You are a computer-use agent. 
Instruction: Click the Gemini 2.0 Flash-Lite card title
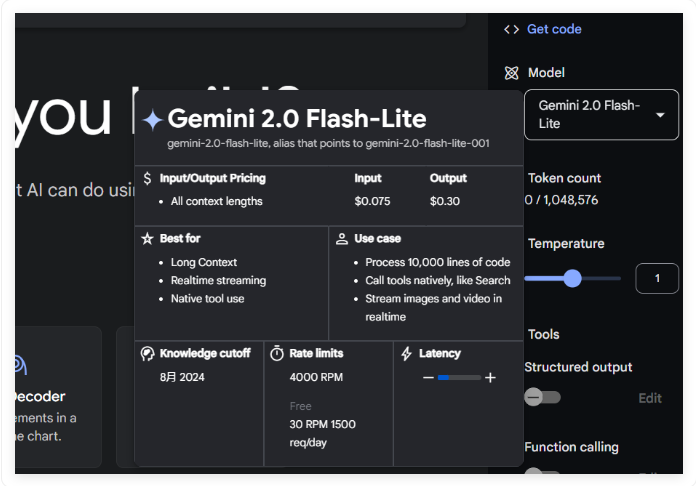(297, 119)
